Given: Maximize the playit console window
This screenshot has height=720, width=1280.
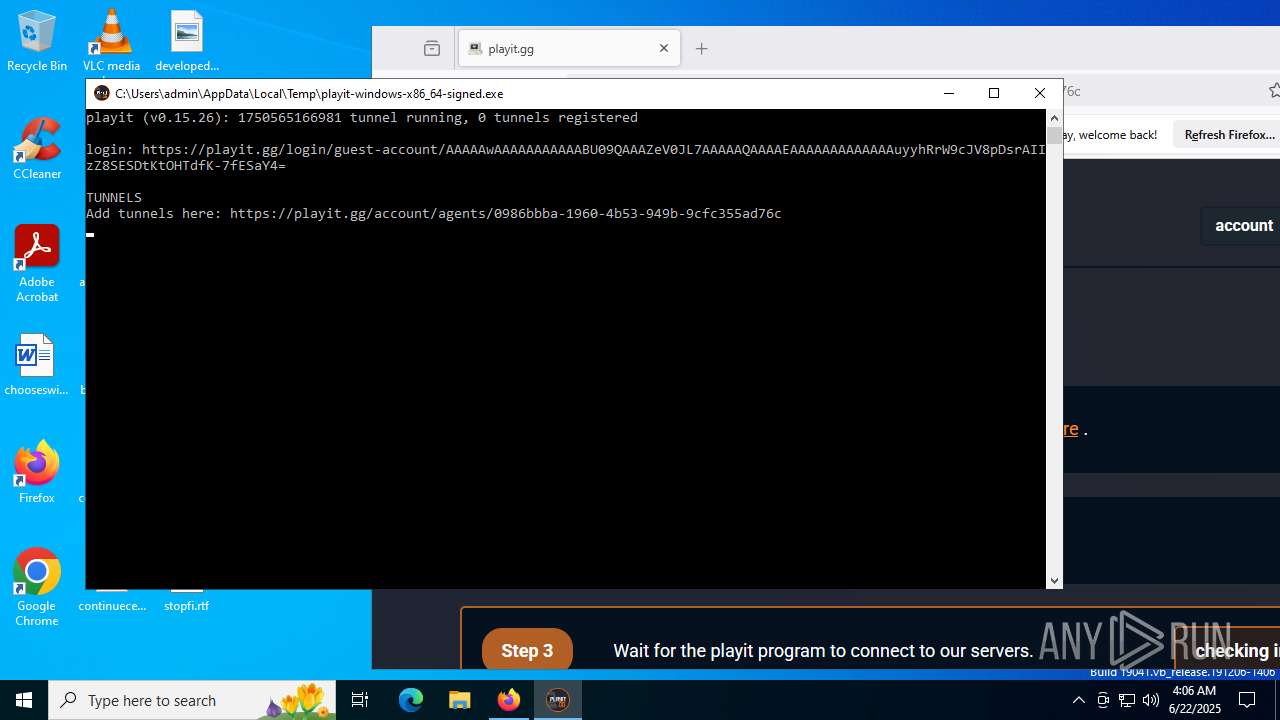Looking at the screenshot, I should (994, 93).
